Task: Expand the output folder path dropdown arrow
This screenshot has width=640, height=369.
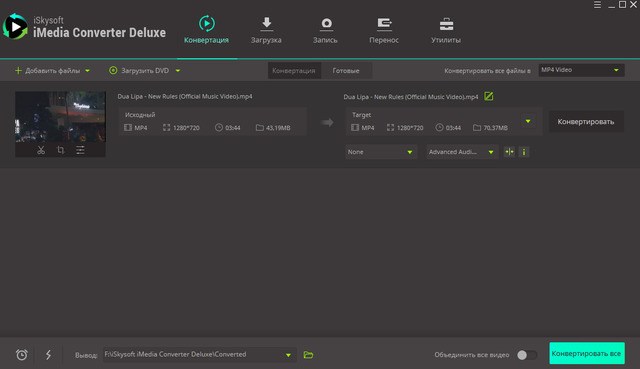Action: click(289, 355)
